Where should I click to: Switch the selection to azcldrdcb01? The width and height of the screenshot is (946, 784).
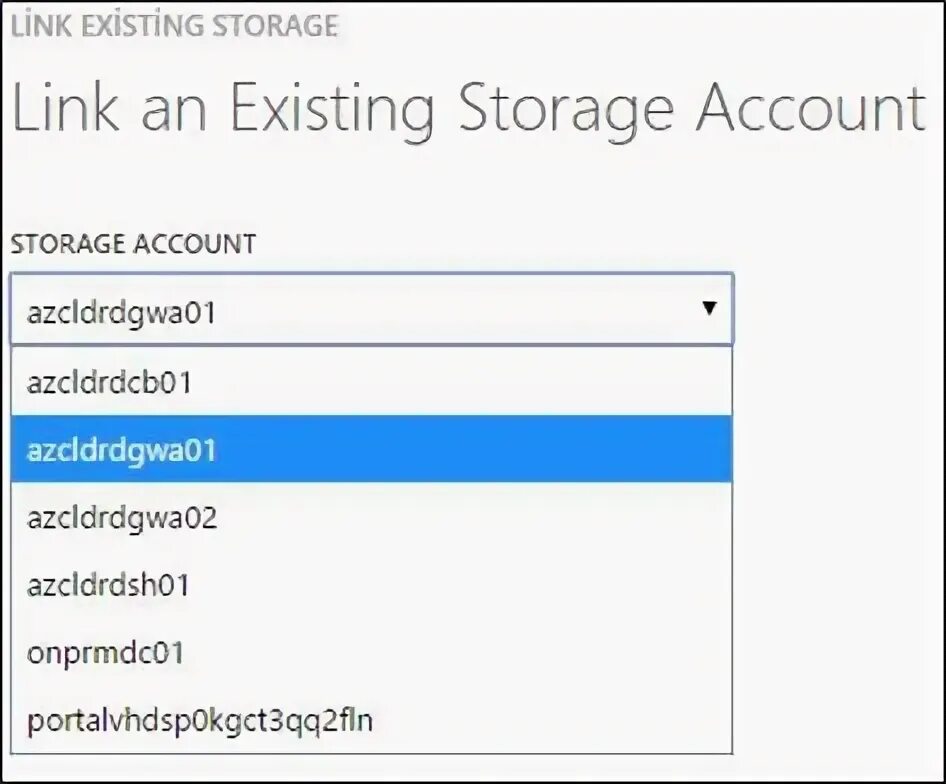click(x=110, y=382)
